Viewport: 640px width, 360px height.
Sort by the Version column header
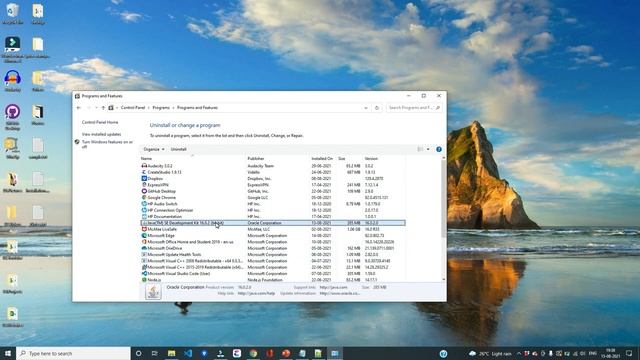point(384,158)
